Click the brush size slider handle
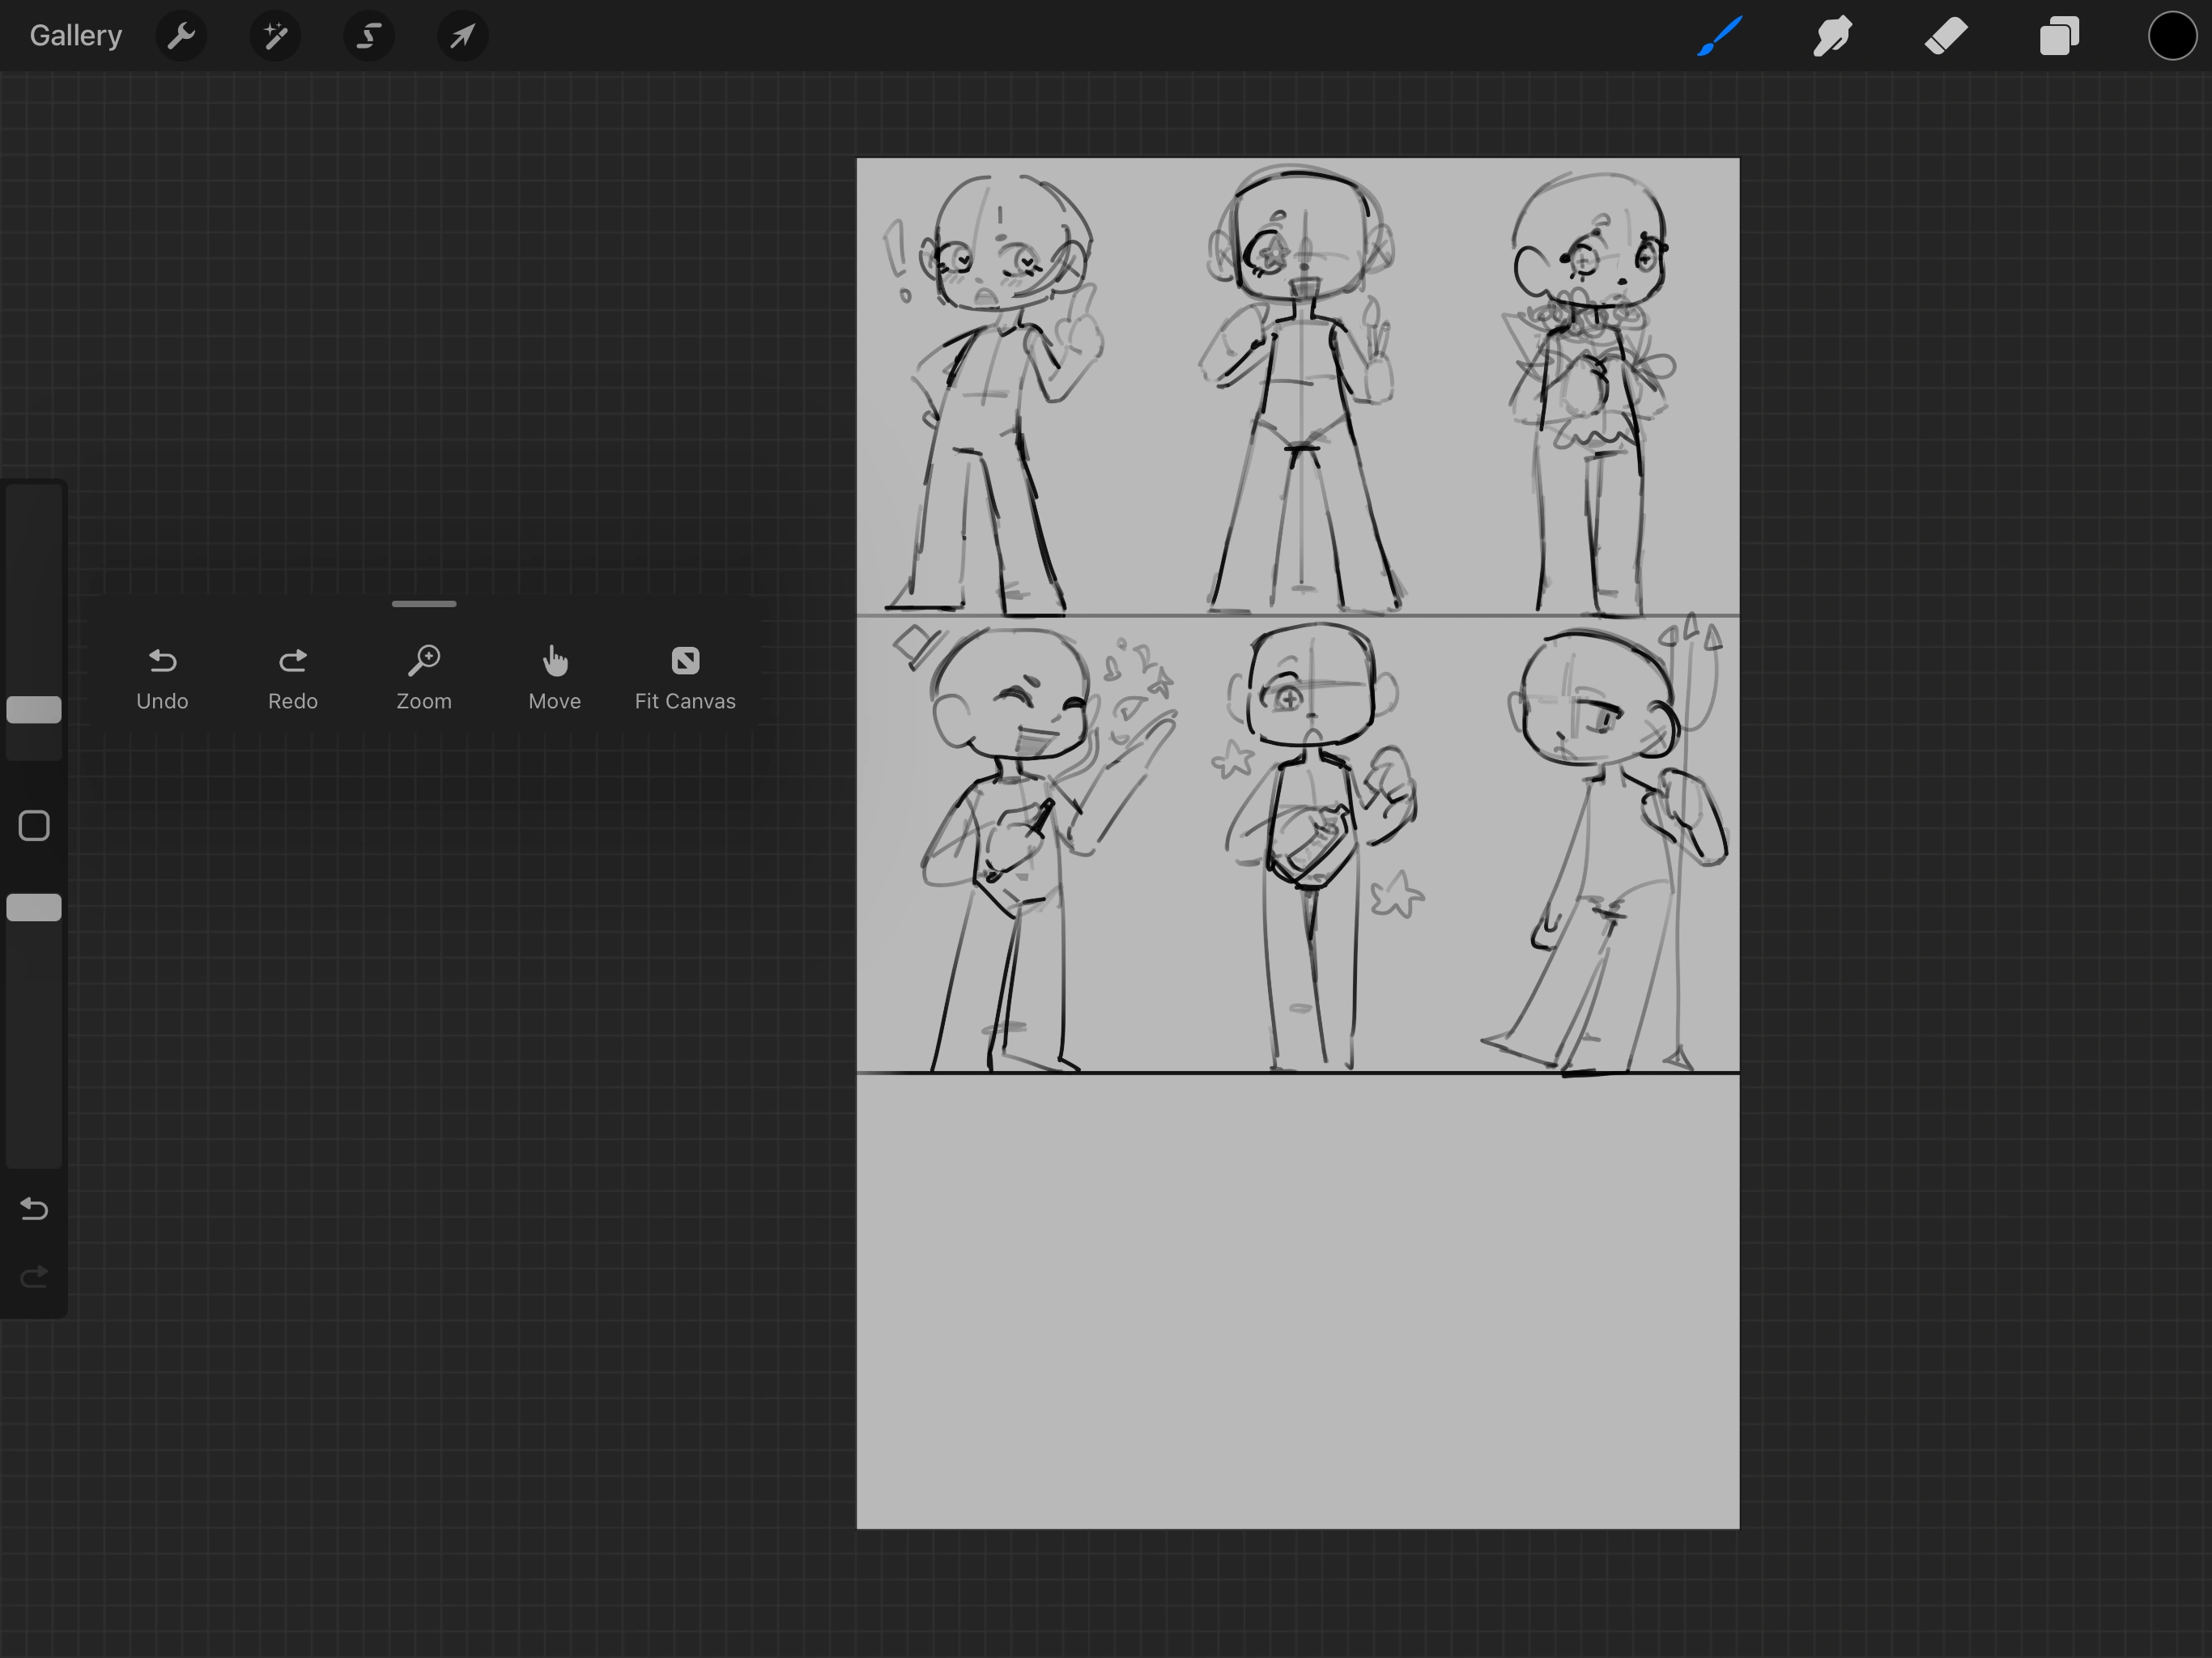 [x=34, y=710]
